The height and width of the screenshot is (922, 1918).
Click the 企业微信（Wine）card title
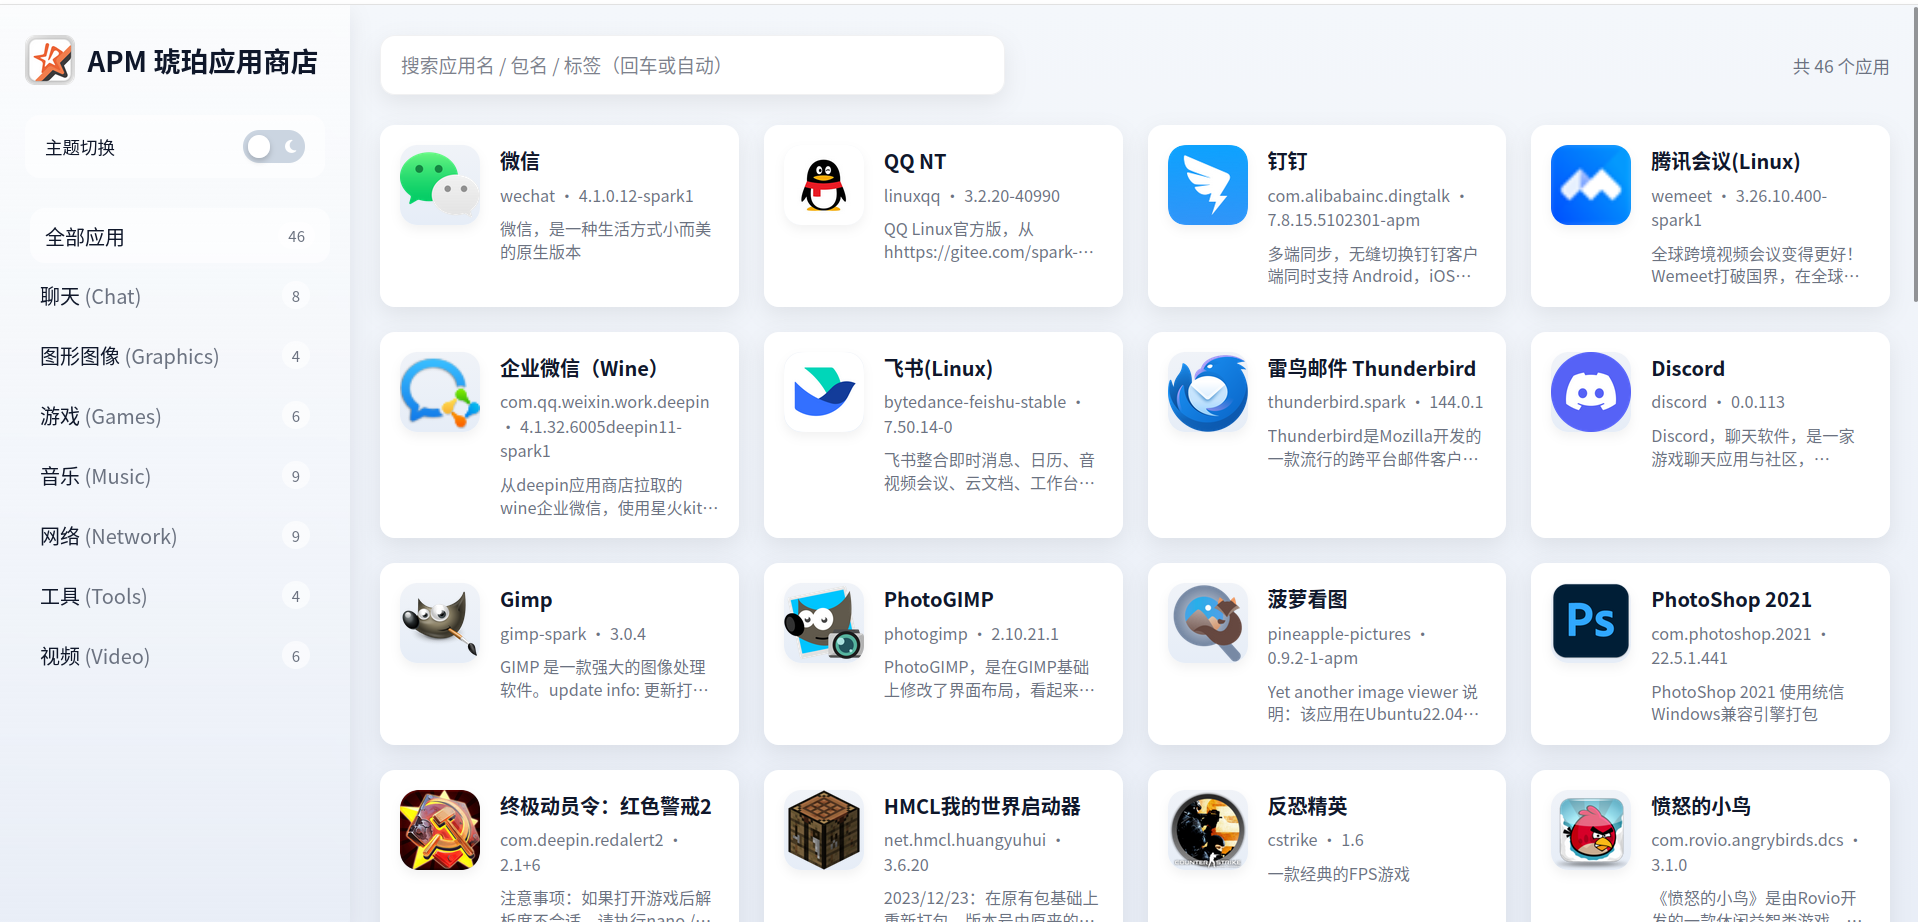pyautogui.click(x=579, y=369)
